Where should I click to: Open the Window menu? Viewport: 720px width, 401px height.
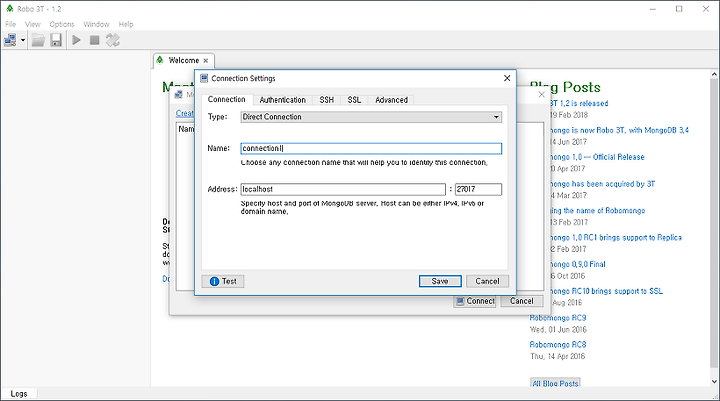point(96,24)
